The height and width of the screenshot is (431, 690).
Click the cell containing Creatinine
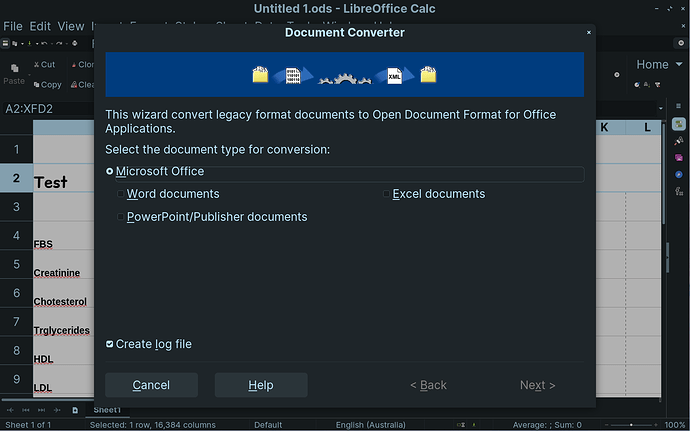[63, 264]
